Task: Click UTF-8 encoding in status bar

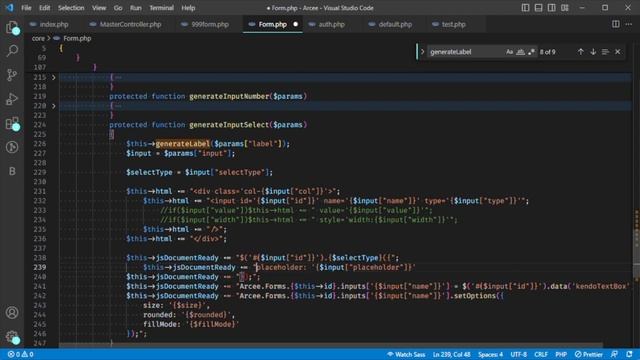Action: point(518,354)
